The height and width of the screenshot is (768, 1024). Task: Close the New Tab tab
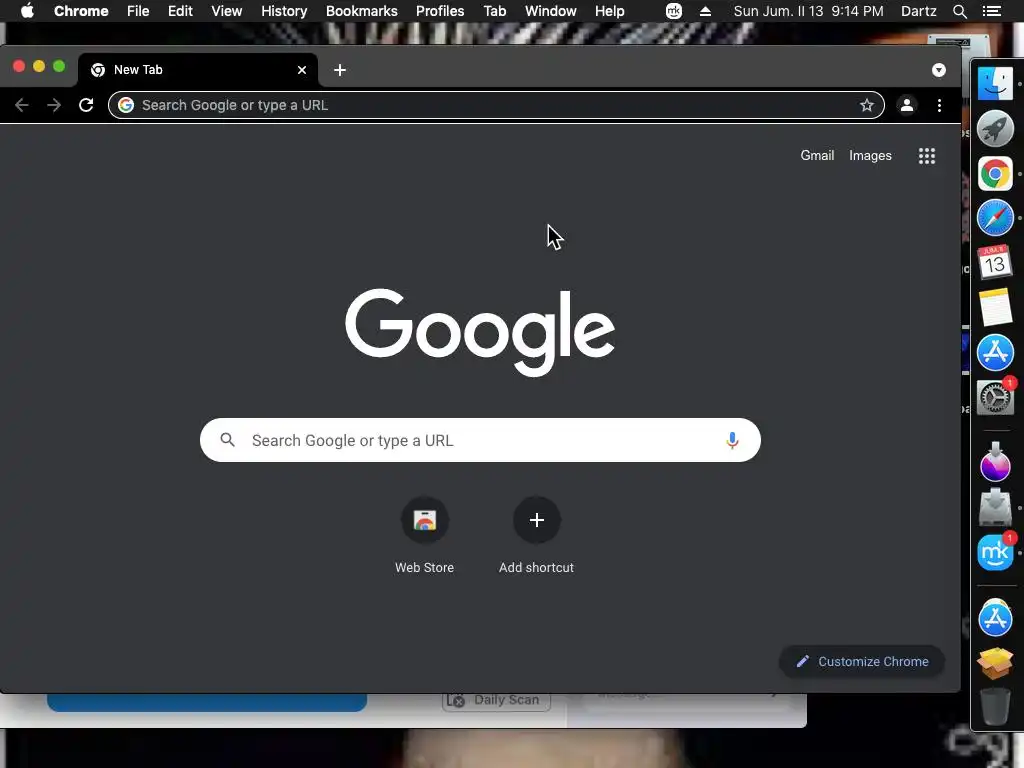[302, 70]
